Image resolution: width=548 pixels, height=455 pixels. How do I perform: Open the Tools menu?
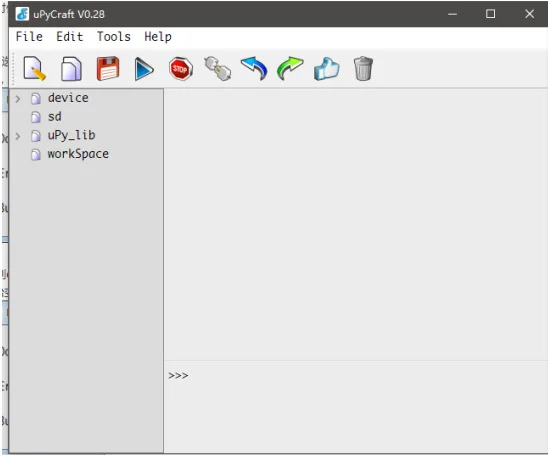click(x=114, y=36)
